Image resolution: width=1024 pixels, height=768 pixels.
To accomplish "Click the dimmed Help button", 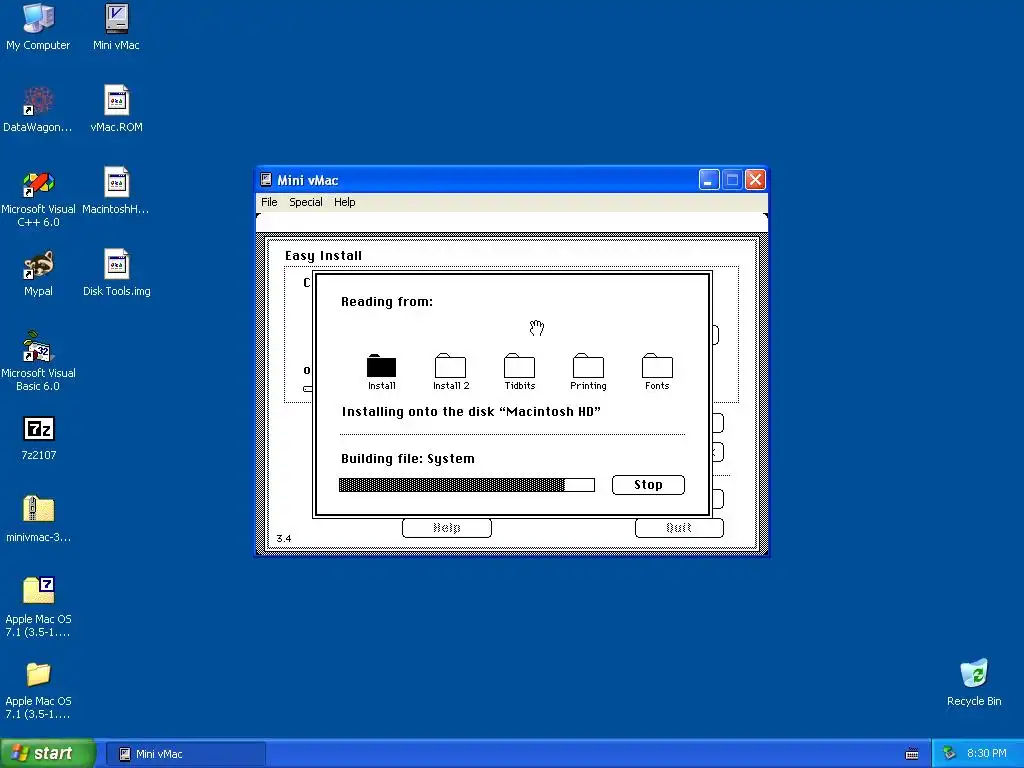I will tap(447, 528).
